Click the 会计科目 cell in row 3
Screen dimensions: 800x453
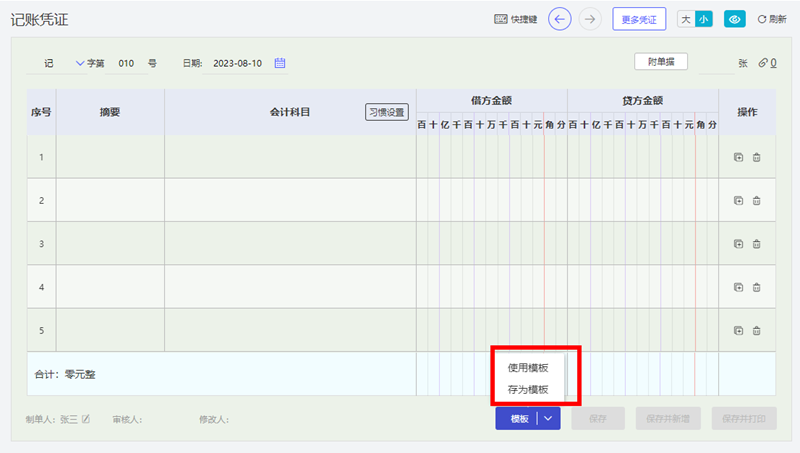pyautogui.click(x=290, y=243)
